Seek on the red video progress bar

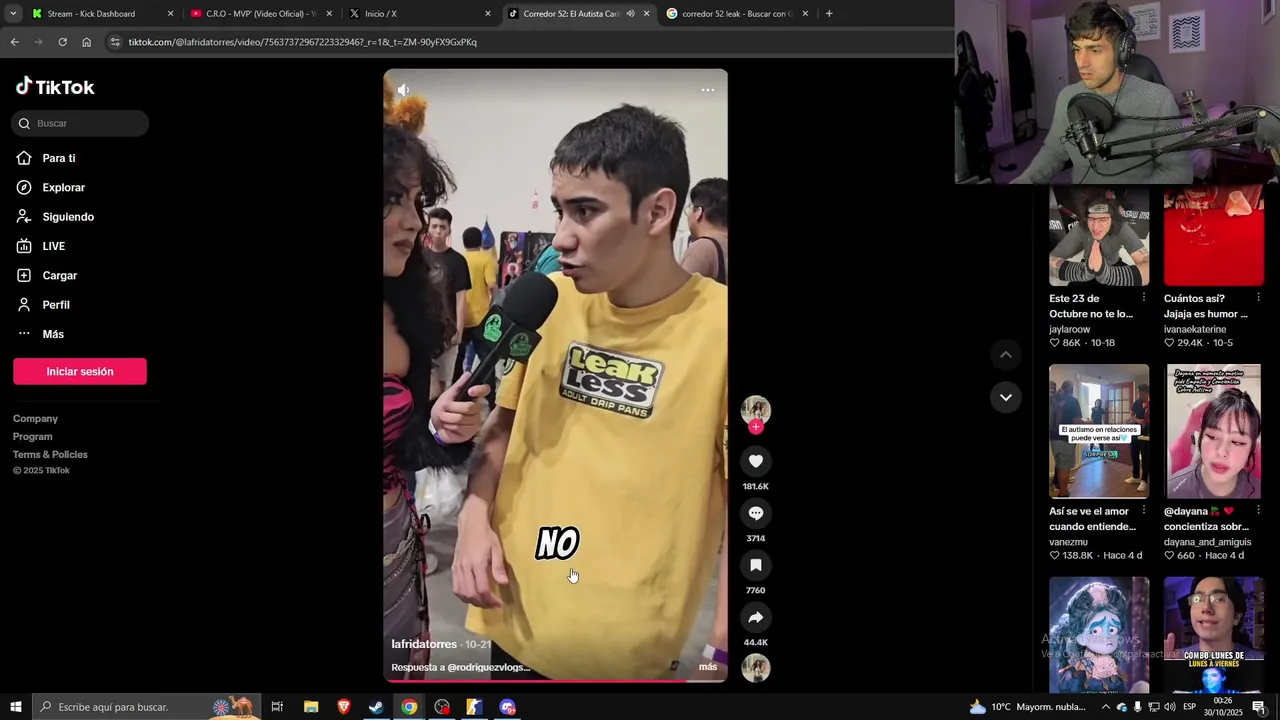pos(555,681)
